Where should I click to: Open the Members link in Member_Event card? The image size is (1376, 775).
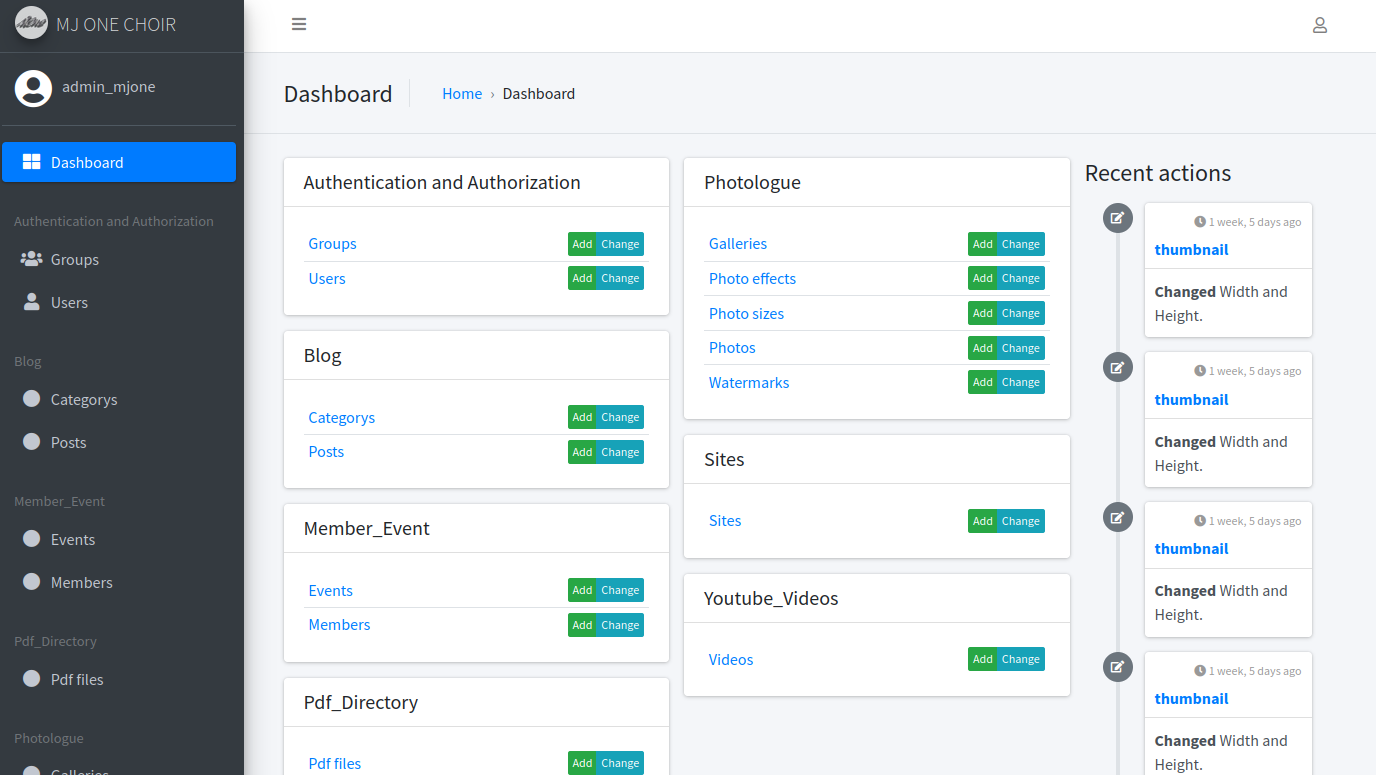pyautogui.click(x=339, y=625)
